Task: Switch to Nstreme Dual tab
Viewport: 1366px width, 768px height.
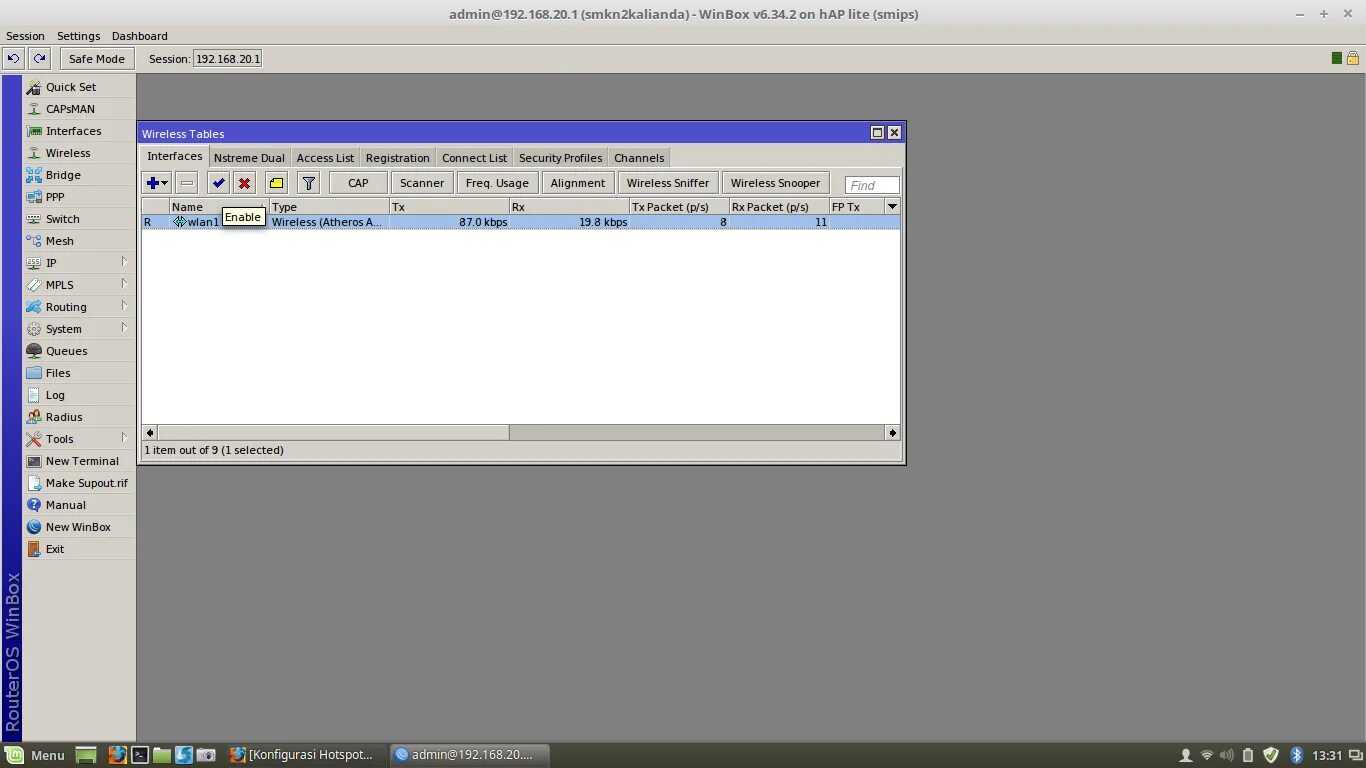Action: tap(249, 158)
